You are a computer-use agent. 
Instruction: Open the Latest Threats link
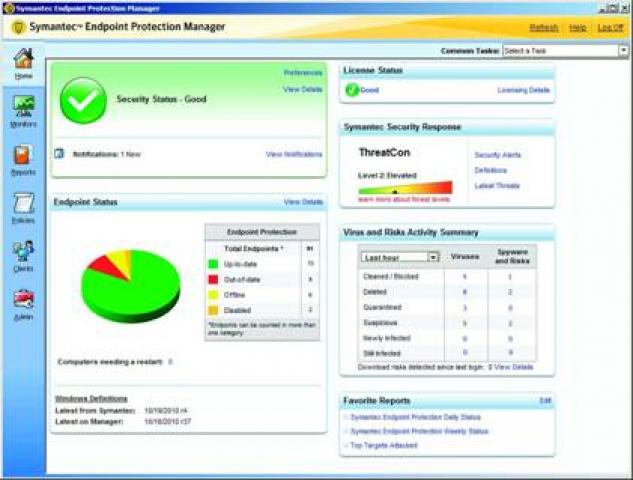(497, 186)
